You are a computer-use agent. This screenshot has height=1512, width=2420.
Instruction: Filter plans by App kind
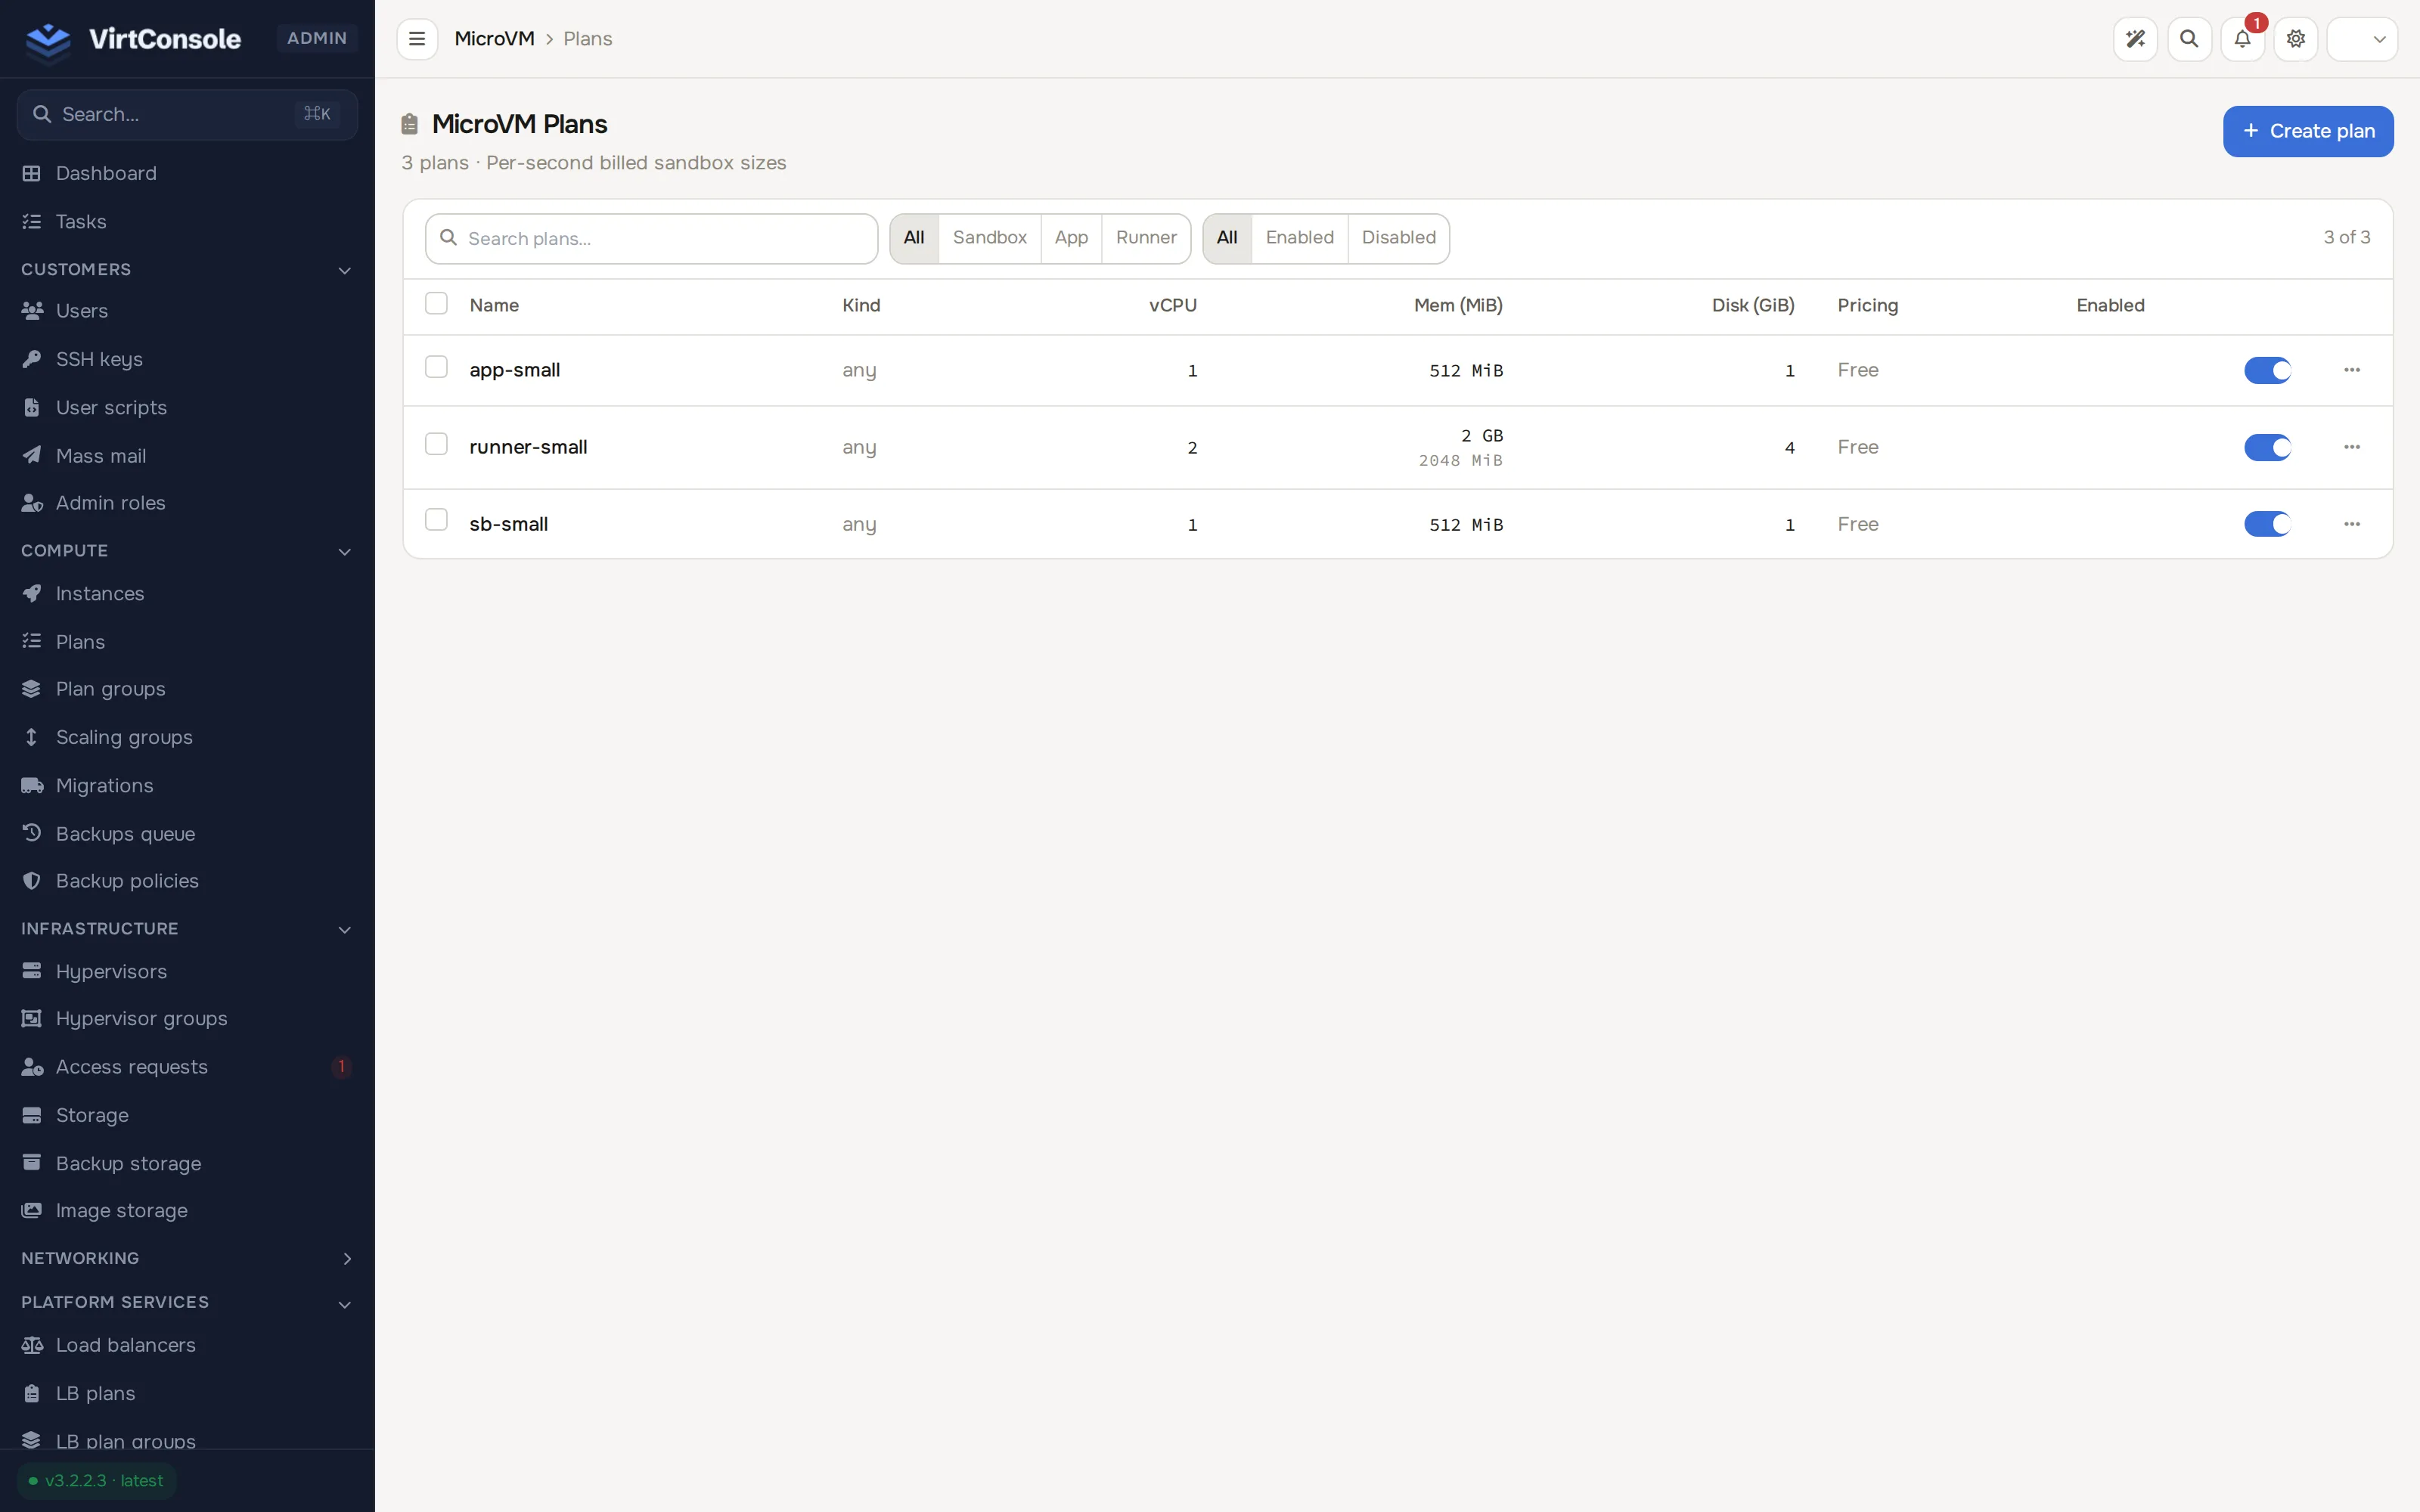click(1071, 238)
